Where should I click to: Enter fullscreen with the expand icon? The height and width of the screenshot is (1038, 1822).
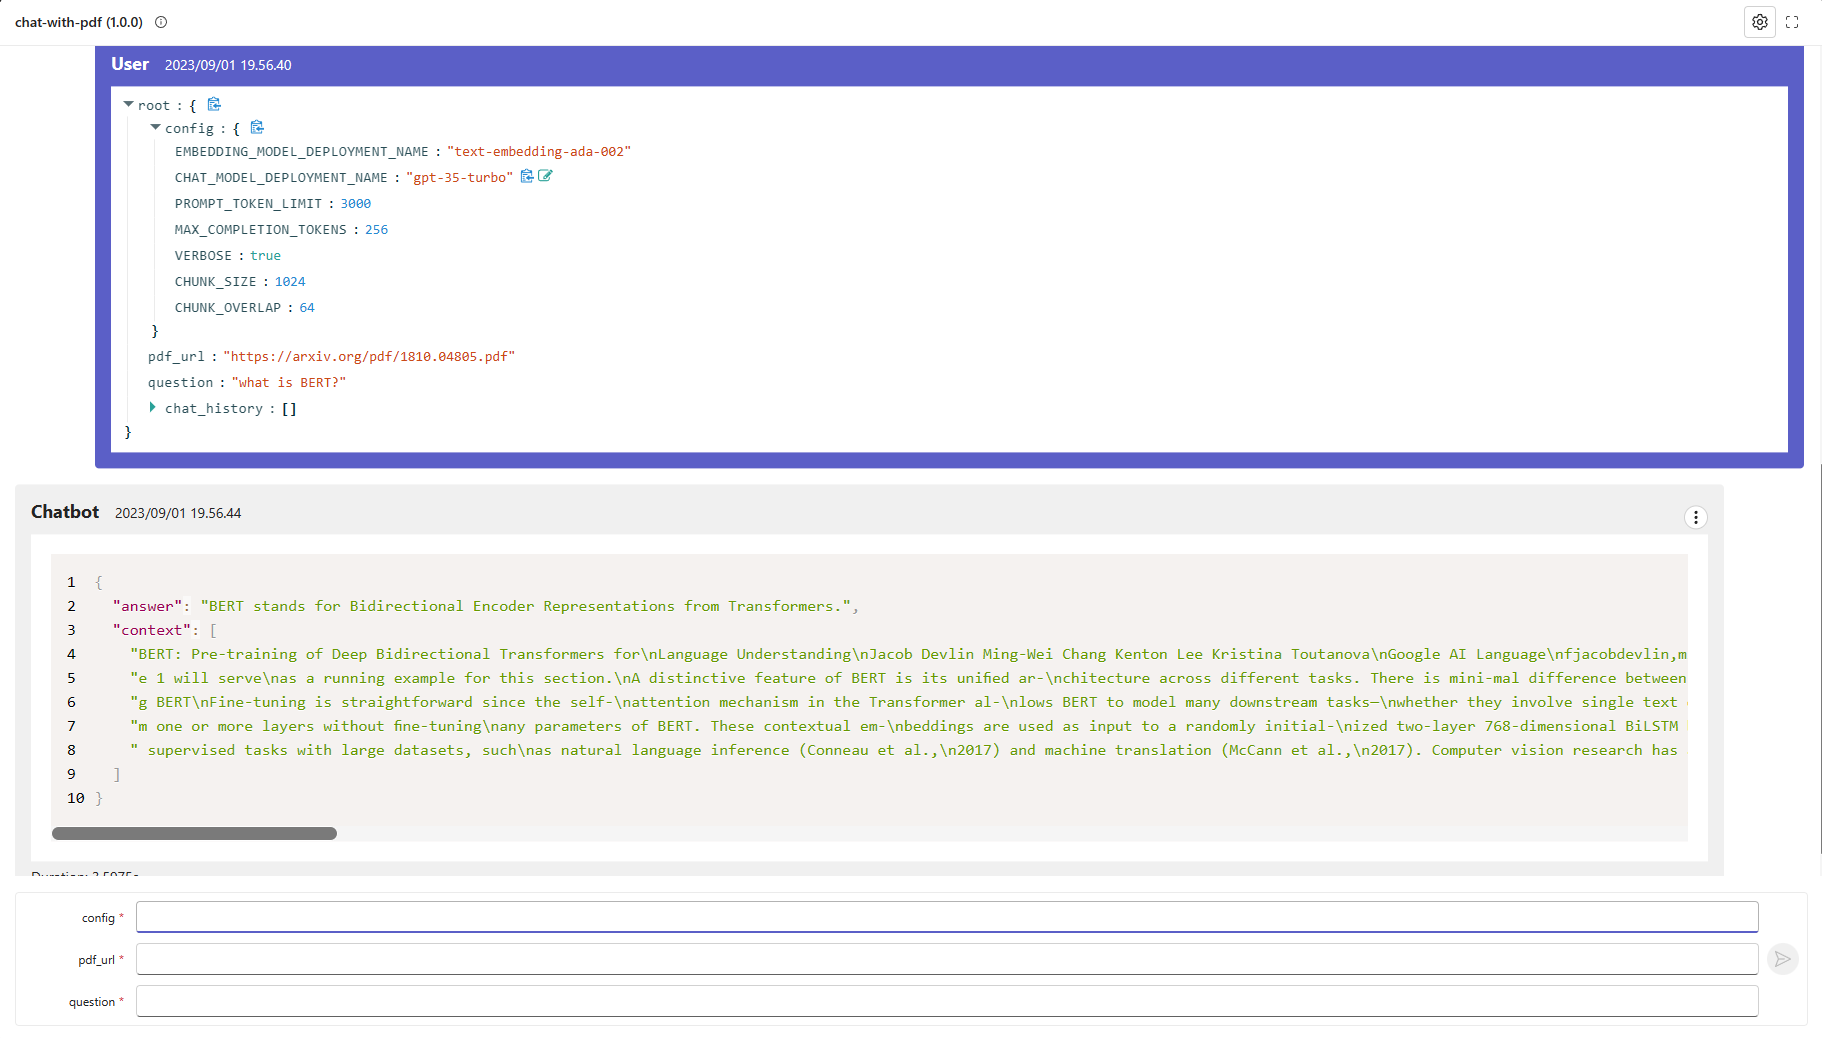[1792, 22]
